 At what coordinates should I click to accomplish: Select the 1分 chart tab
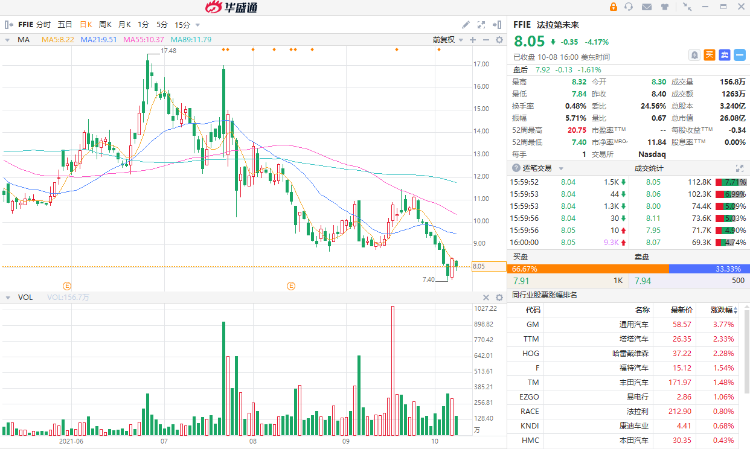pos(143,24)
